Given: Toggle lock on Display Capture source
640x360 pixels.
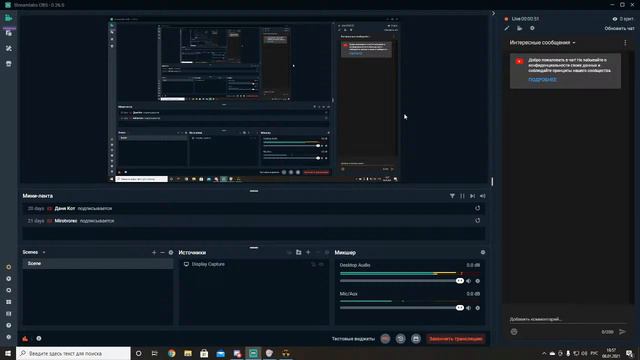Looking at the screenshot, I should (x=313, y=264).
